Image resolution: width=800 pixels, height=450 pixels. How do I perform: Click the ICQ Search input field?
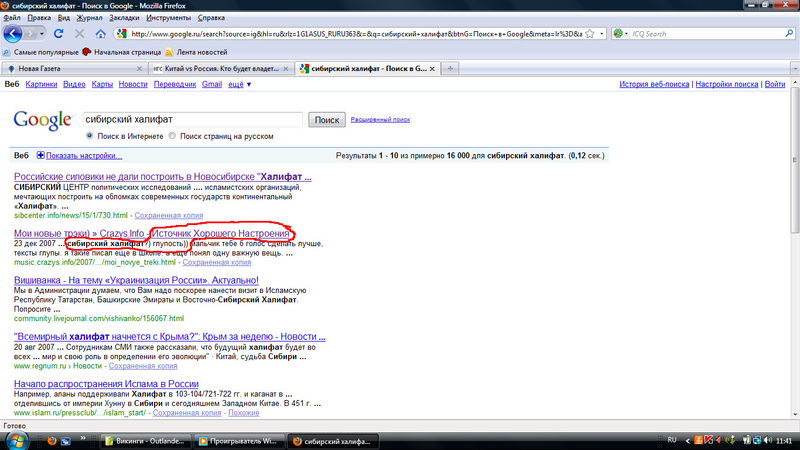pyautogui.click(x=707, y=34)
